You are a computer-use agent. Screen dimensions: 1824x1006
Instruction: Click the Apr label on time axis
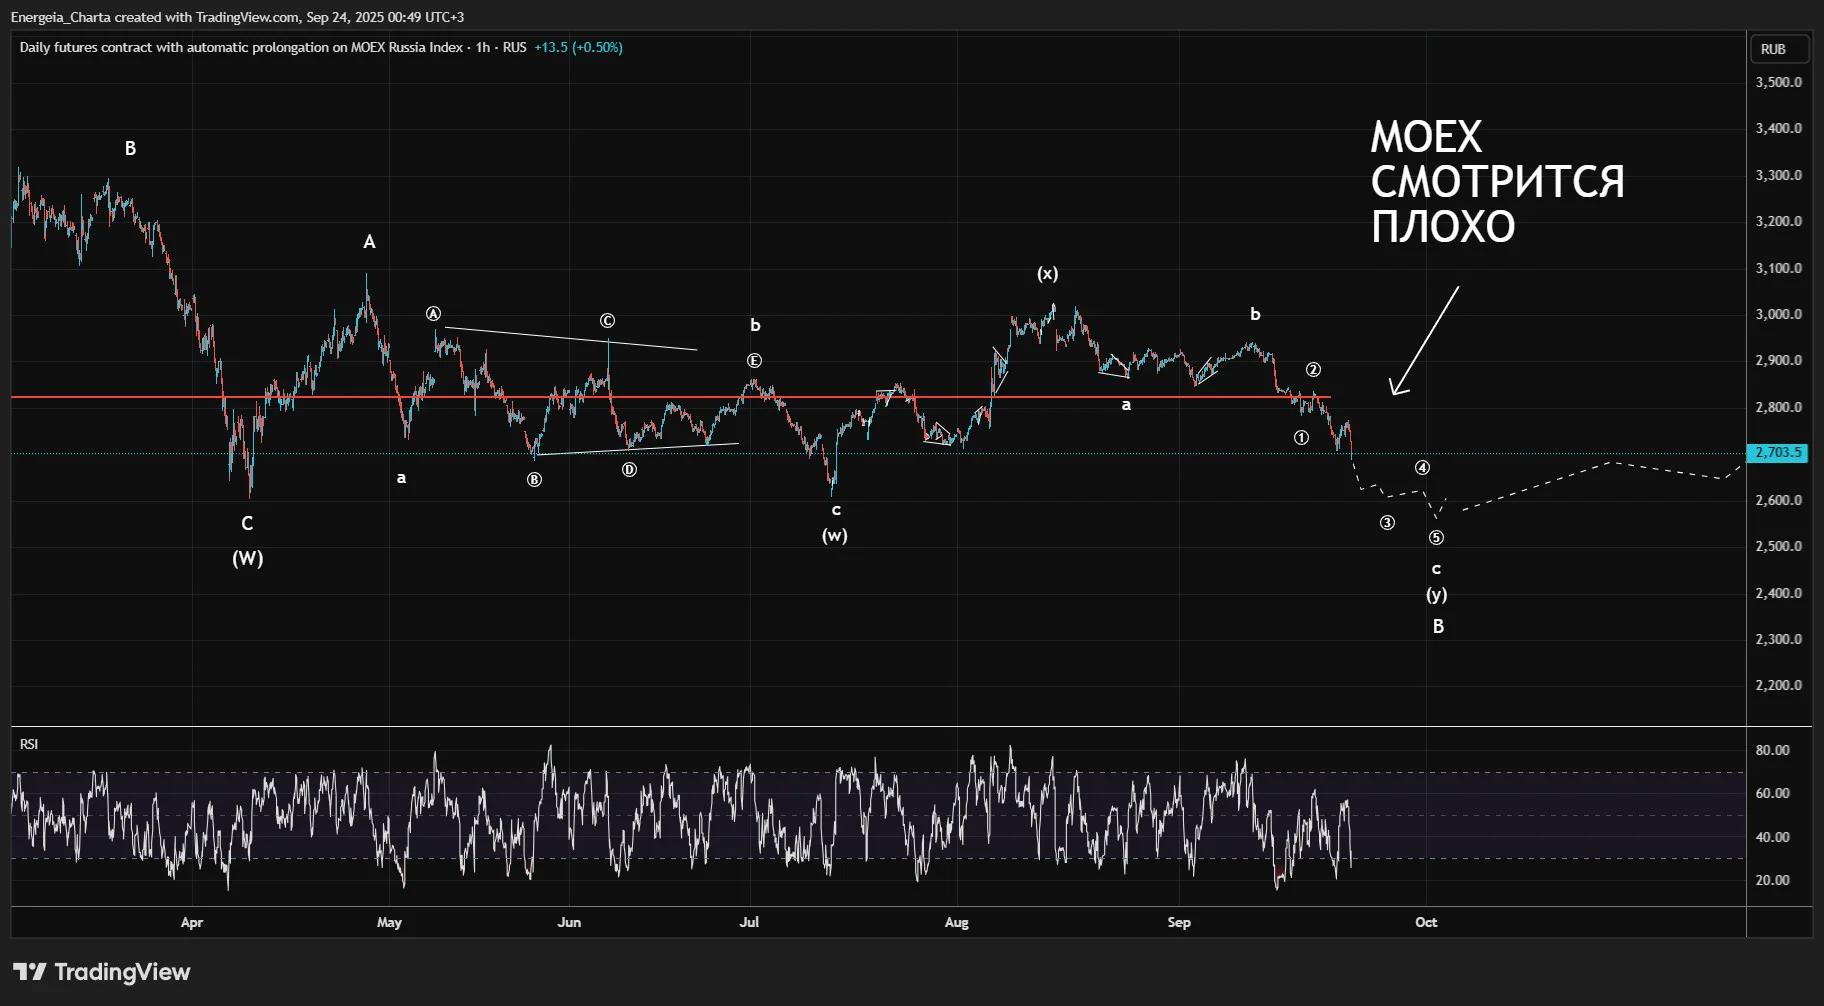(x=192, y=922)
